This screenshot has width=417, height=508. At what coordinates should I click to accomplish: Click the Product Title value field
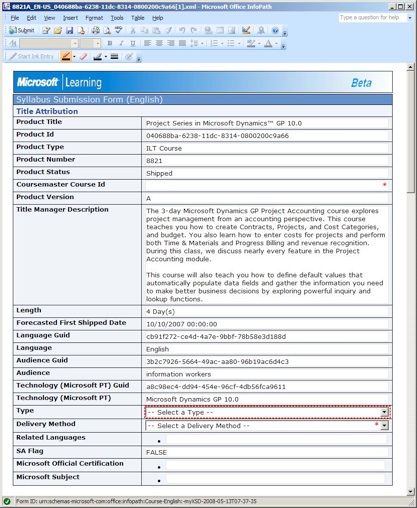tap(267, 123)
